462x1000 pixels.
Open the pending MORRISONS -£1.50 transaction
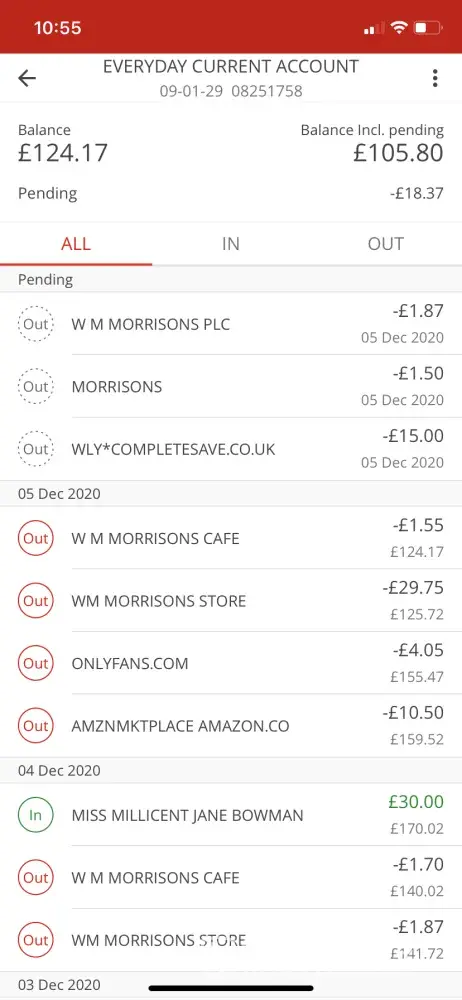pos(231,386)
